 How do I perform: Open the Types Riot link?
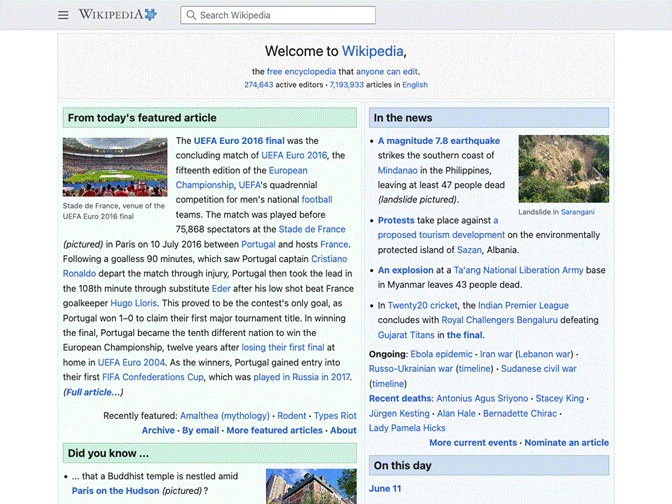[x=335, y=416]
